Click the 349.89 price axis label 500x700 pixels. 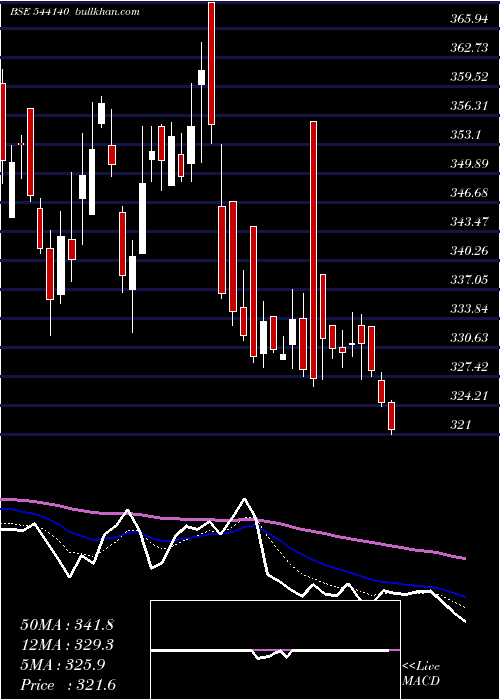coord(469,164)
